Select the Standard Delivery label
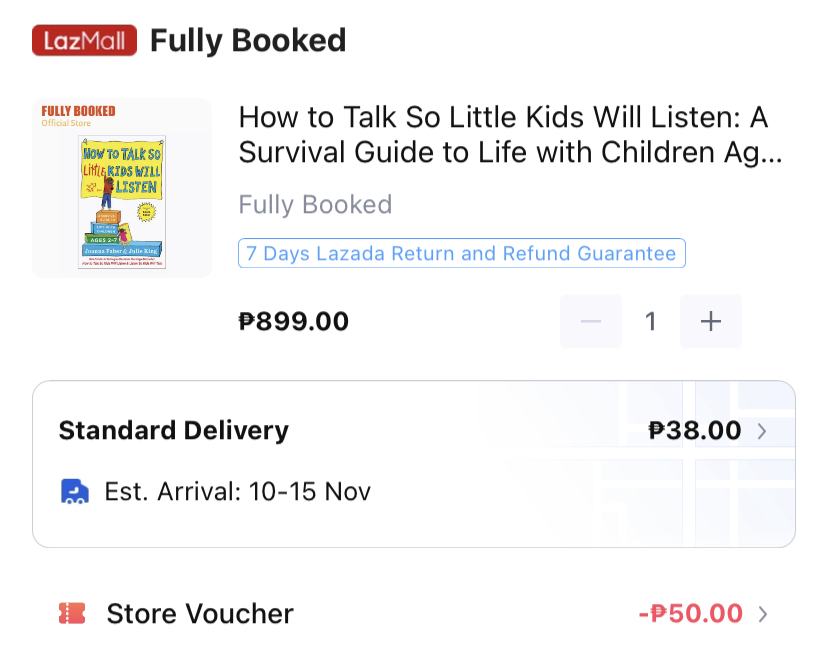This screenshot has width=828, height=669. tap(174, 431)
